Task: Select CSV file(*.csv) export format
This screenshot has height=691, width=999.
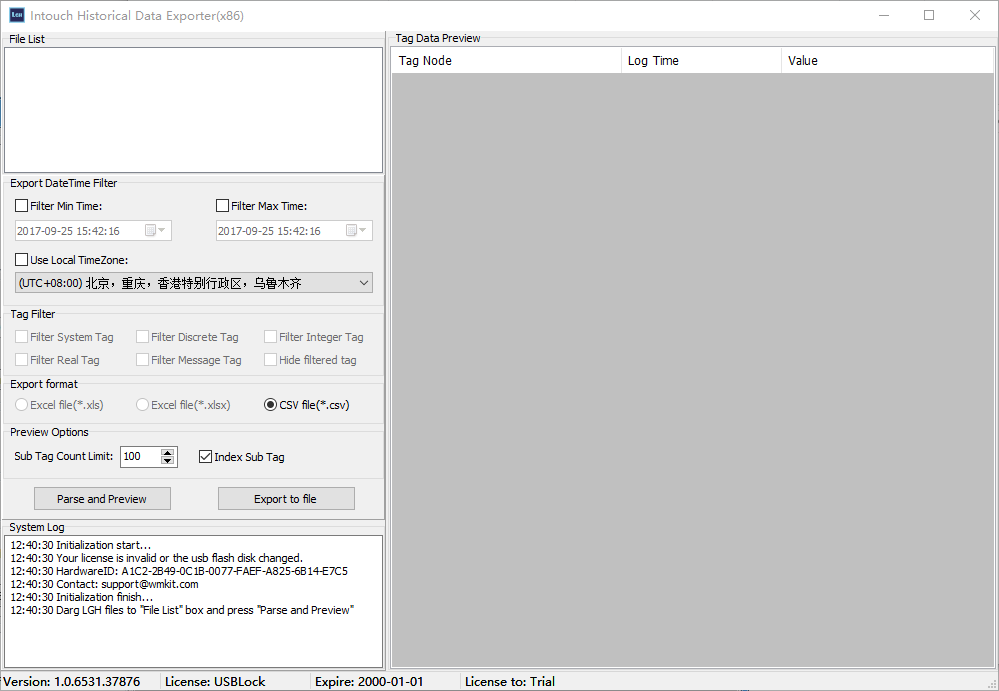Action: click(271, 404)
